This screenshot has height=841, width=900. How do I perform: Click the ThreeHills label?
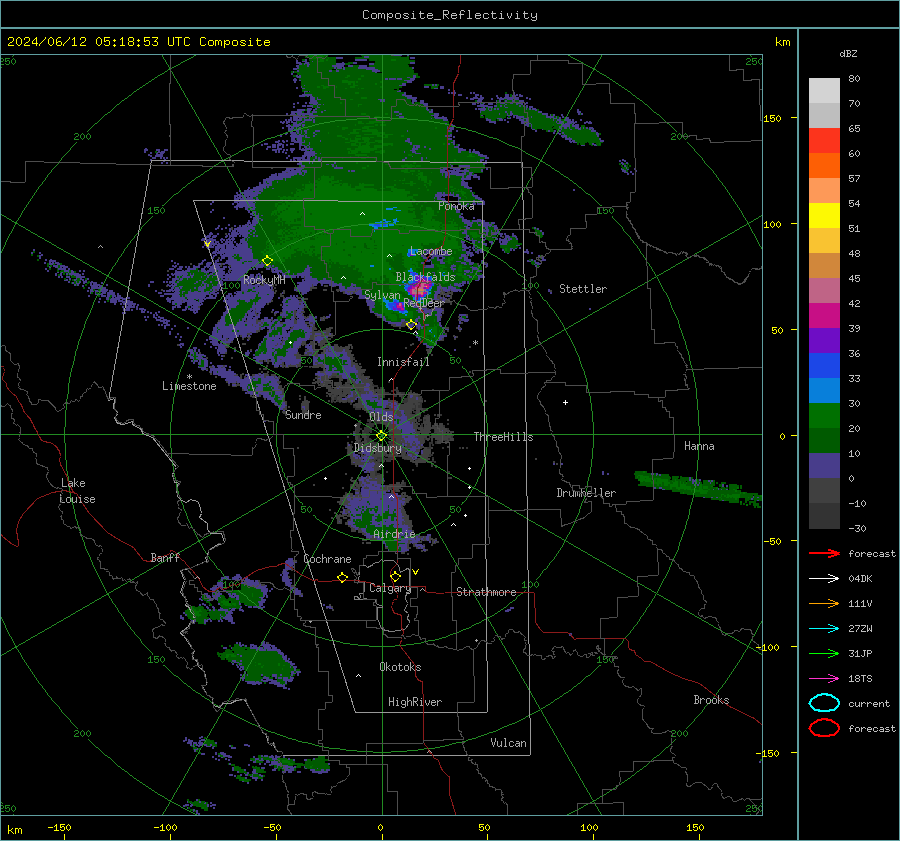pyautogui.click(x=503, y=437)
